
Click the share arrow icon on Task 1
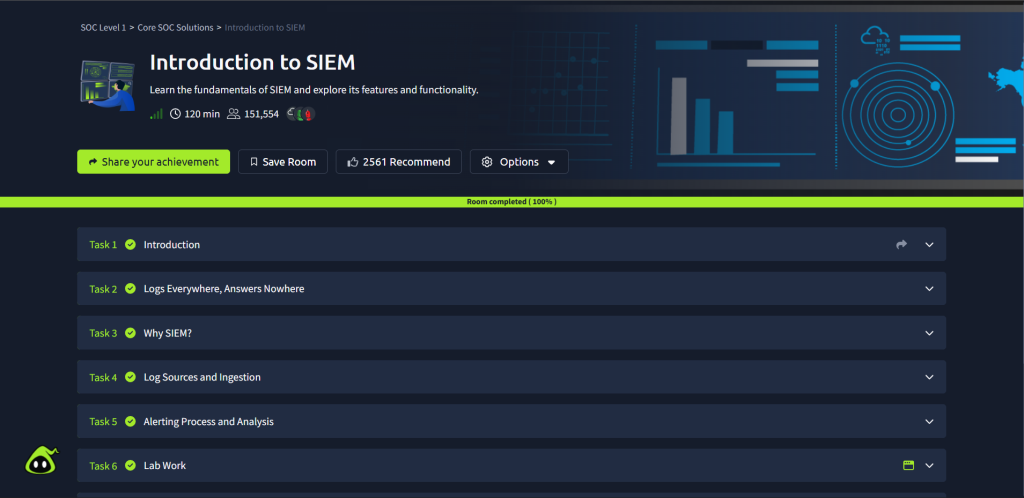901,245
